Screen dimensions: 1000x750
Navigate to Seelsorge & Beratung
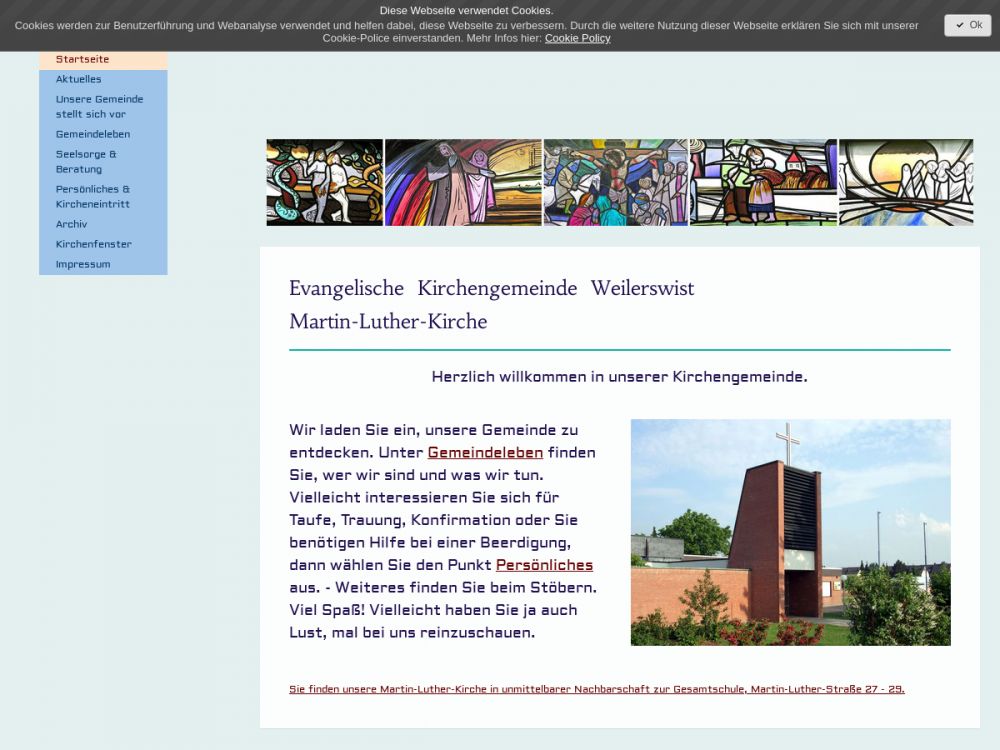click(86, 162)
